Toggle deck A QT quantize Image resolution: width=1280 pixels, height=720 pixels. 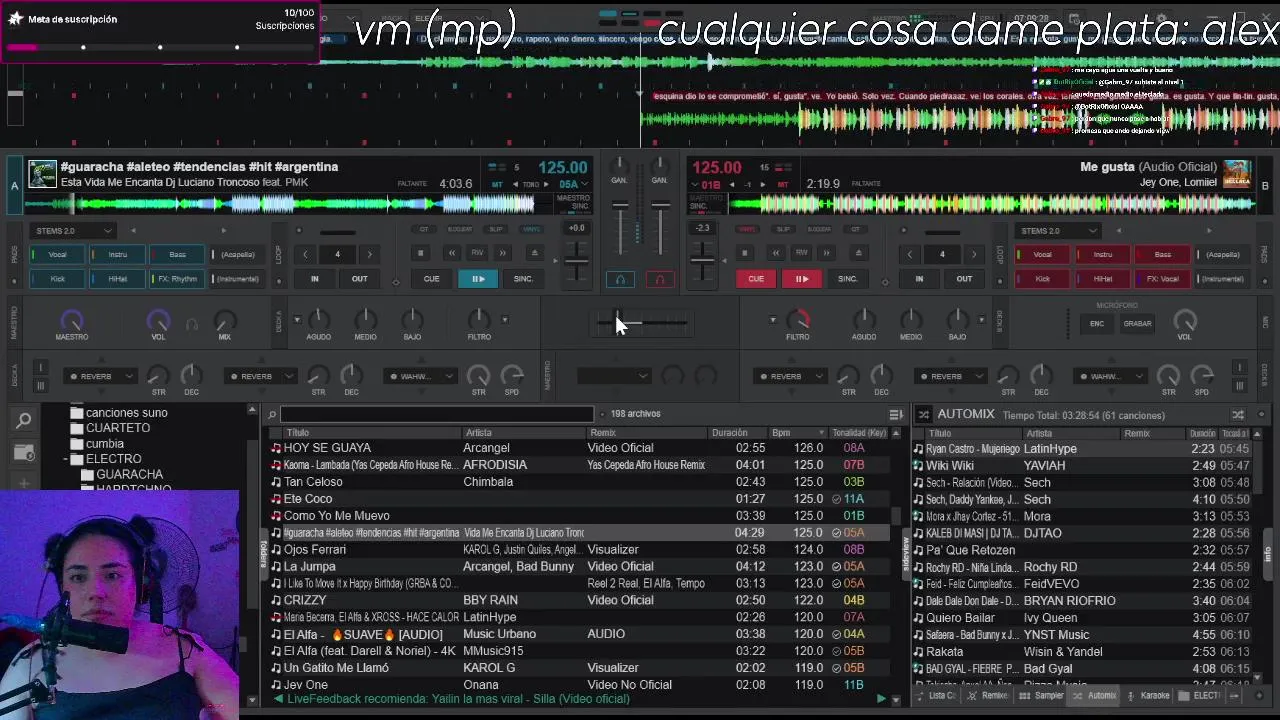pos(424,229)
